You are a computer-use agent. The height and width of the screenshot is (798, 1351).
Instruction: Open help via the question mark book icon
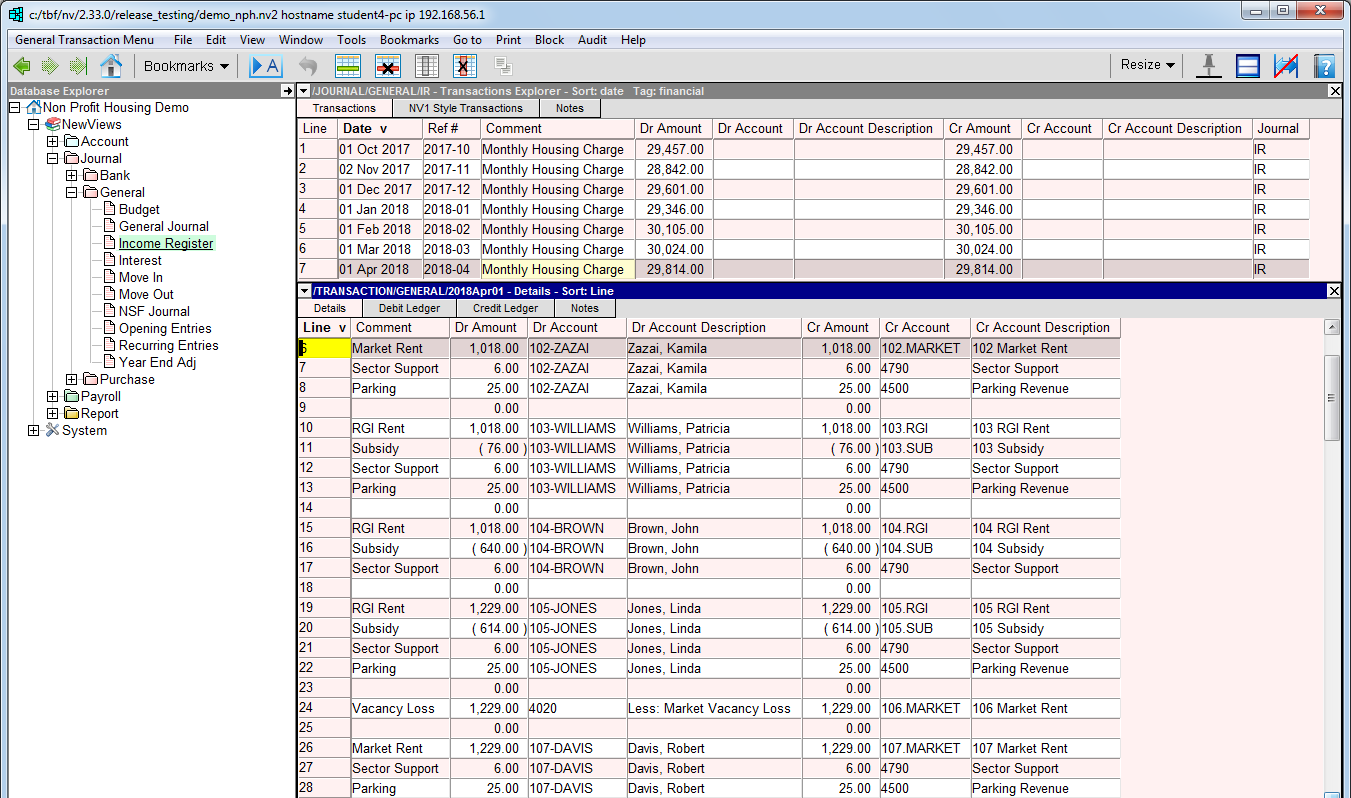coord(1324,66)
